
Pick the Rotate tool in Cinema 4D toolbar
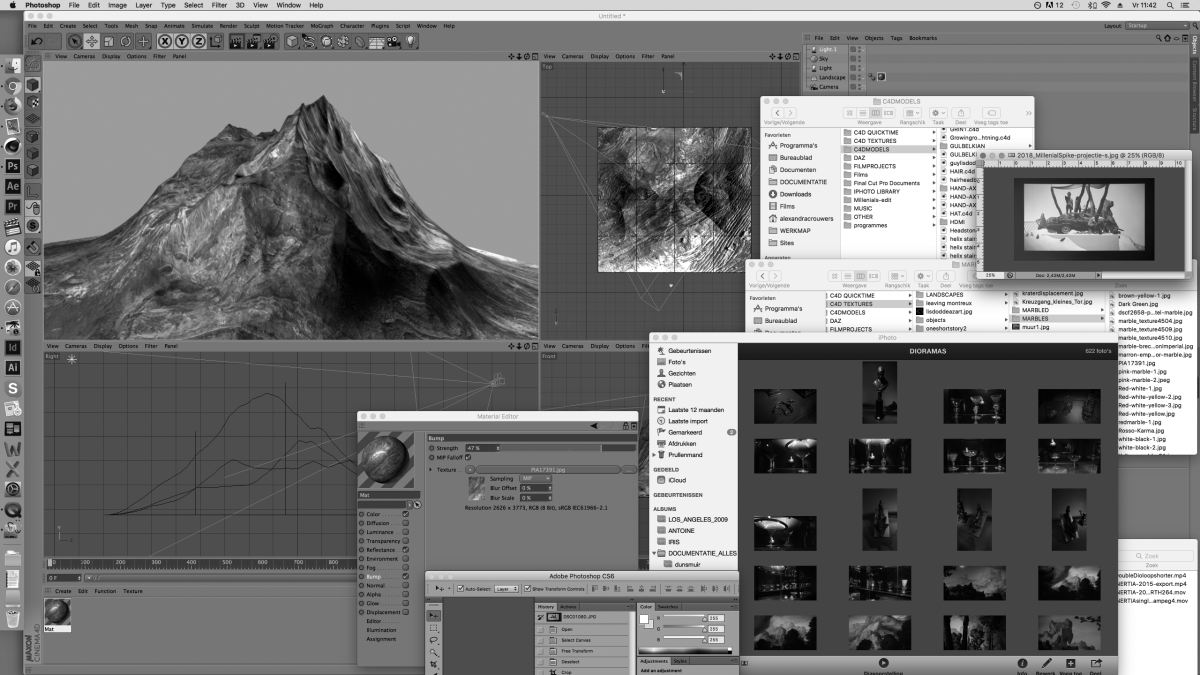point(125,41)
